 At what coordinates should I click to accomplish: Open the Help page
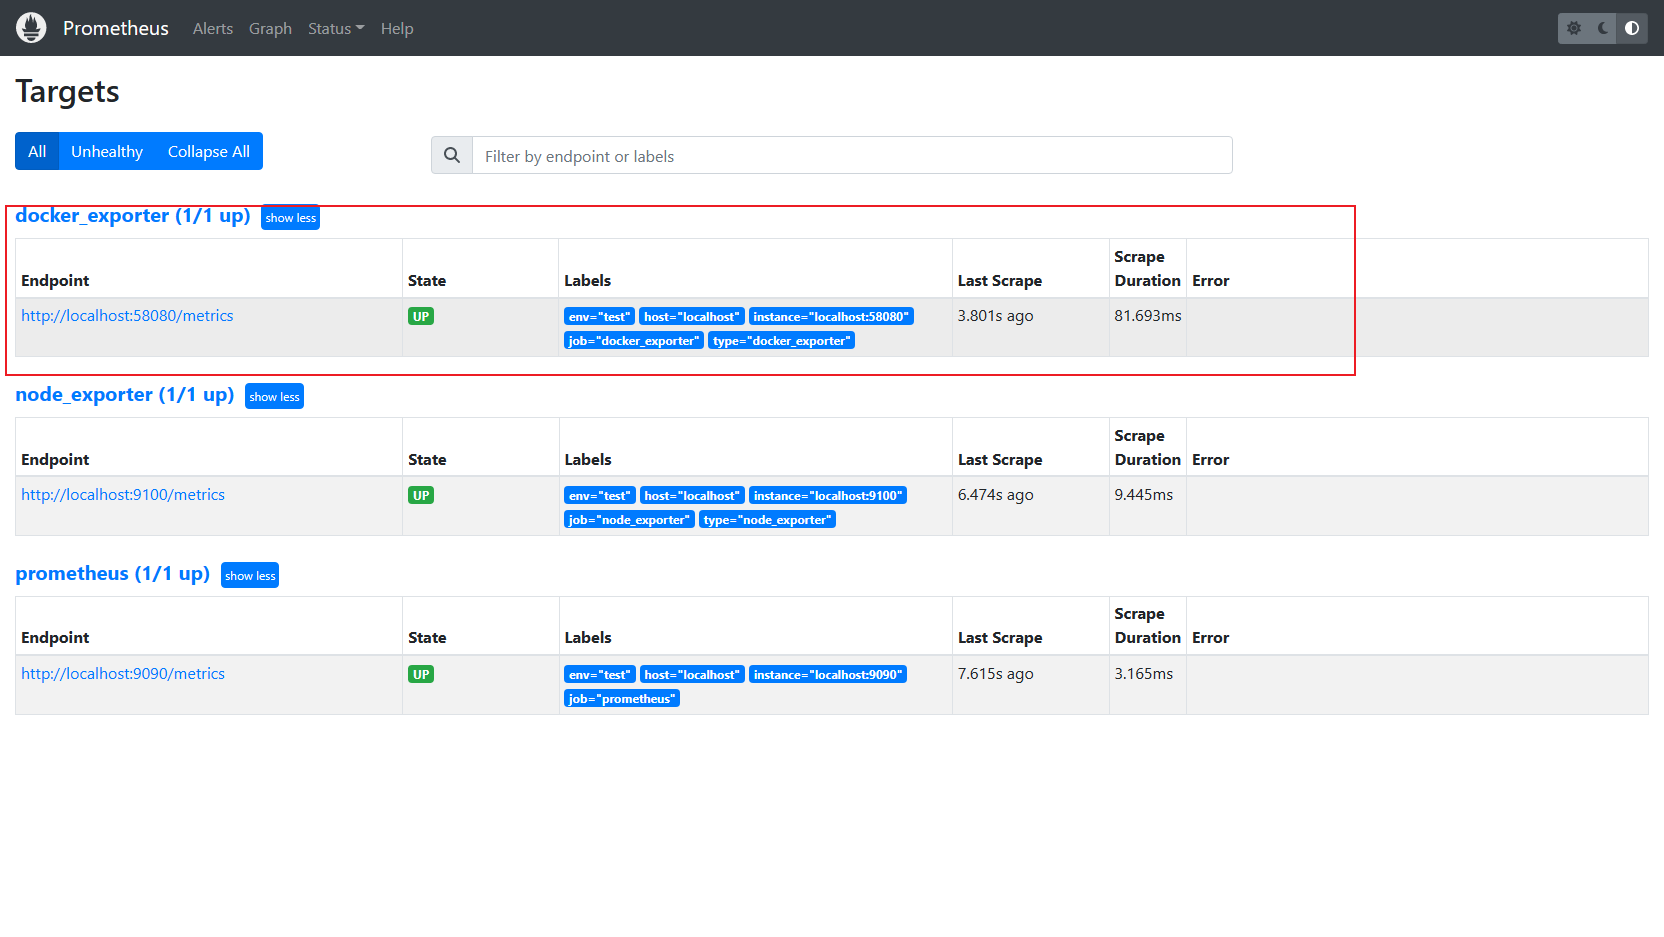coord(397,28)
